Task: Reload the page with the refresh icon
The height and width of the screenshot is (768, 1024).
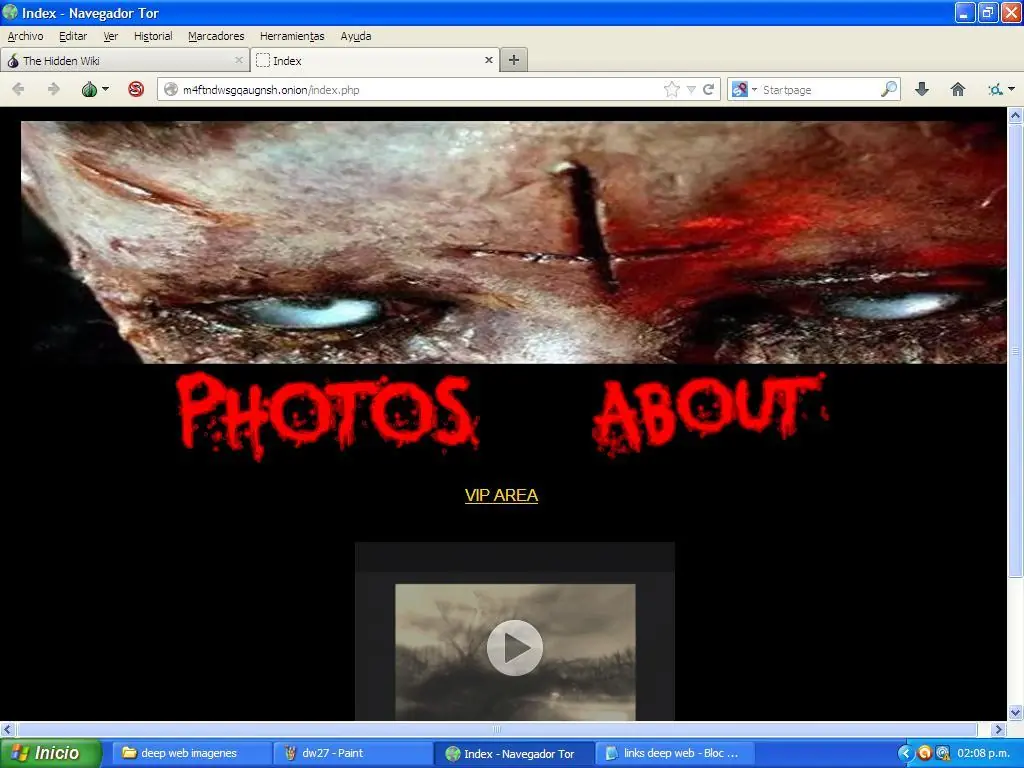Action: [709, 89]
